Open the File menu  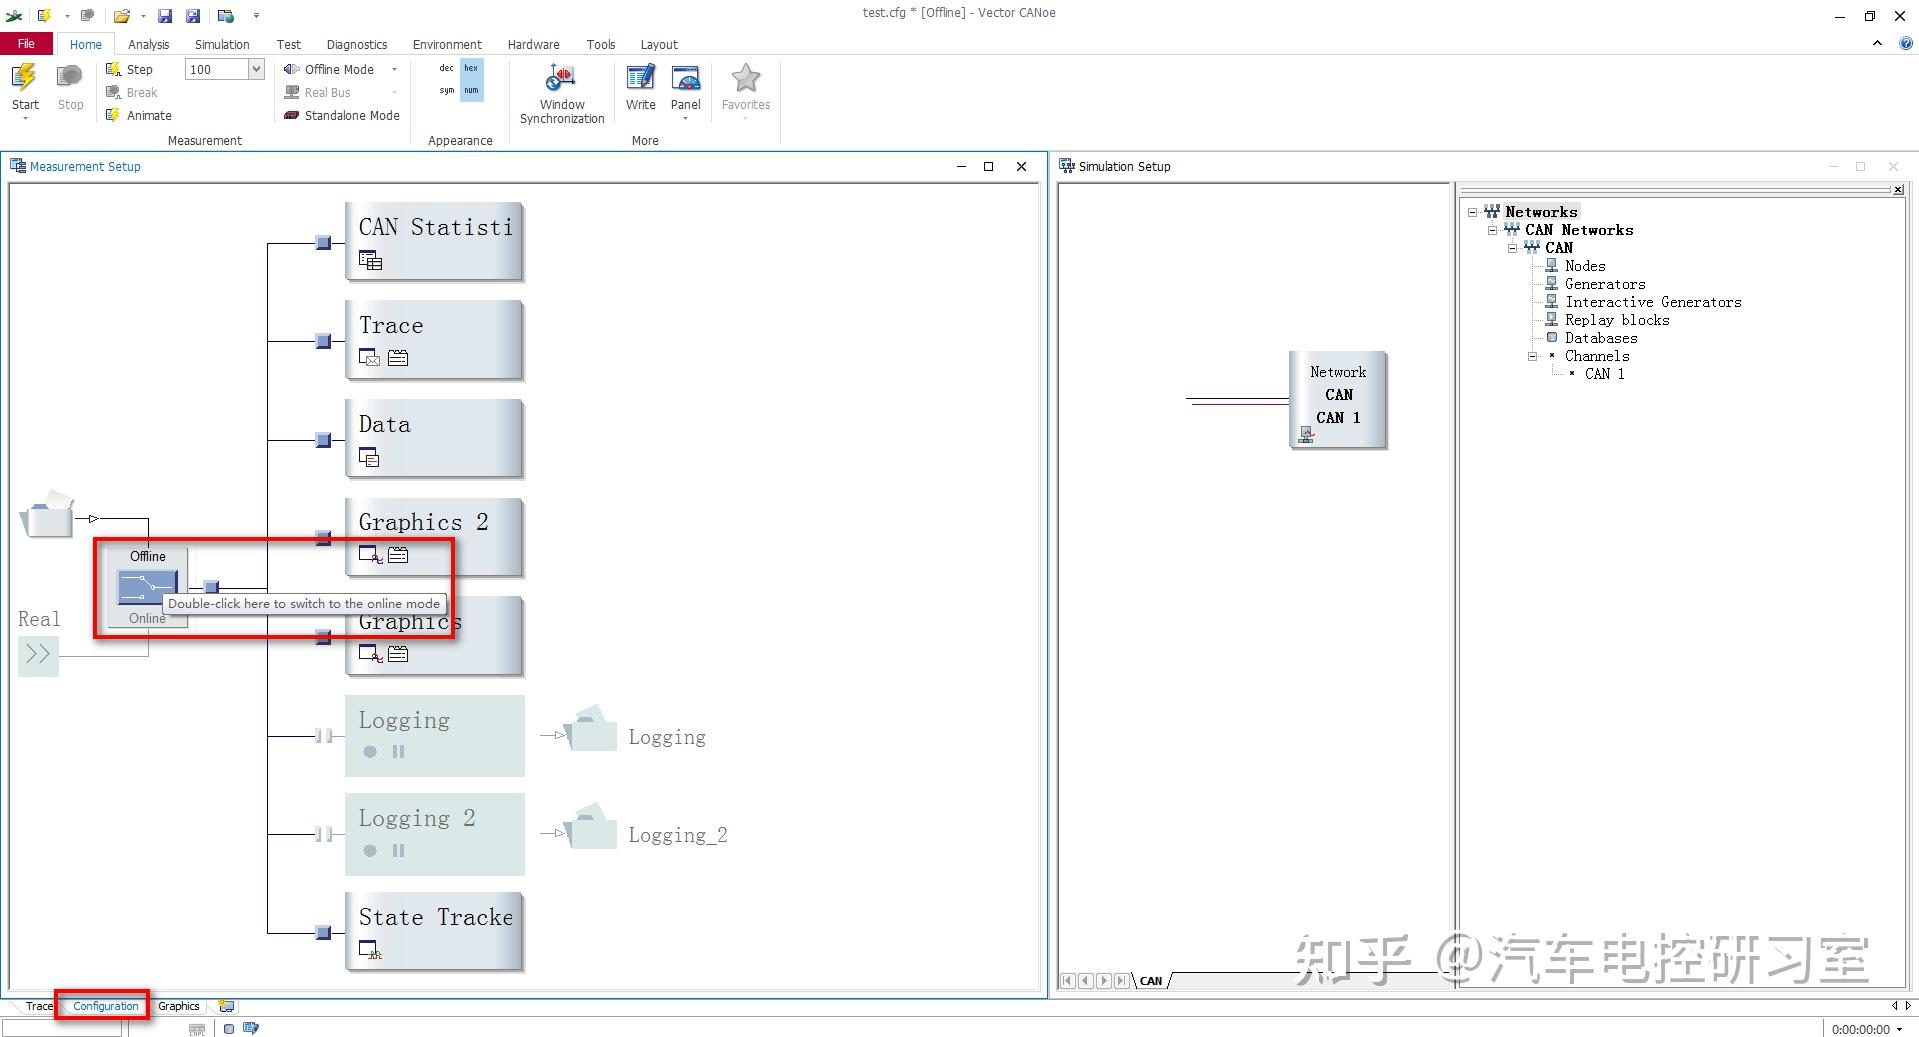coord(27,44)
